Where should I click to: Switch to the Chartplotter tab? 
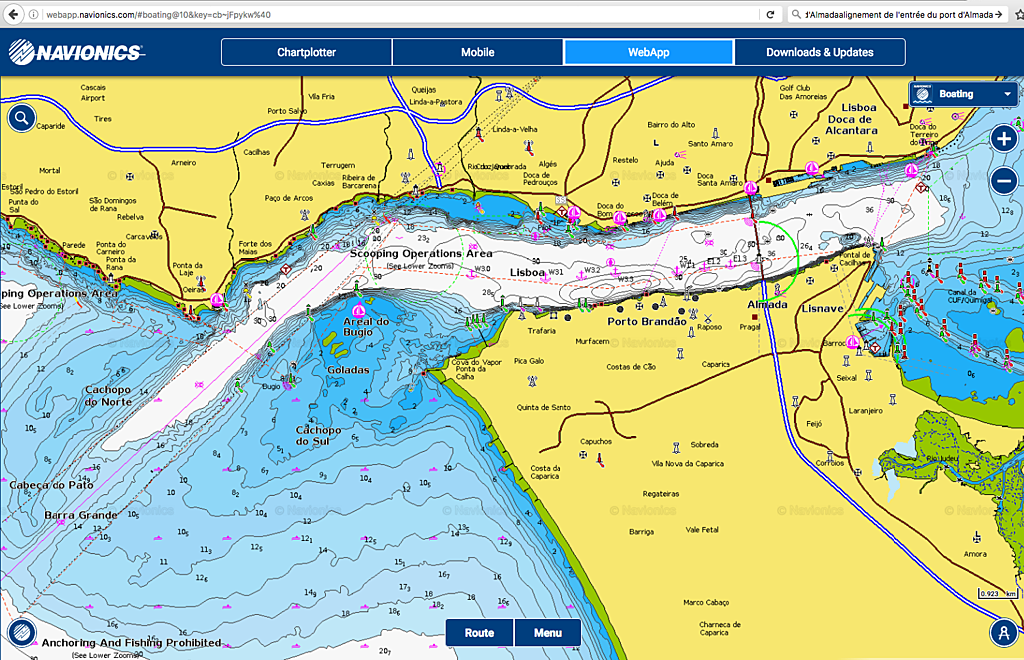(x=306, y=52)
